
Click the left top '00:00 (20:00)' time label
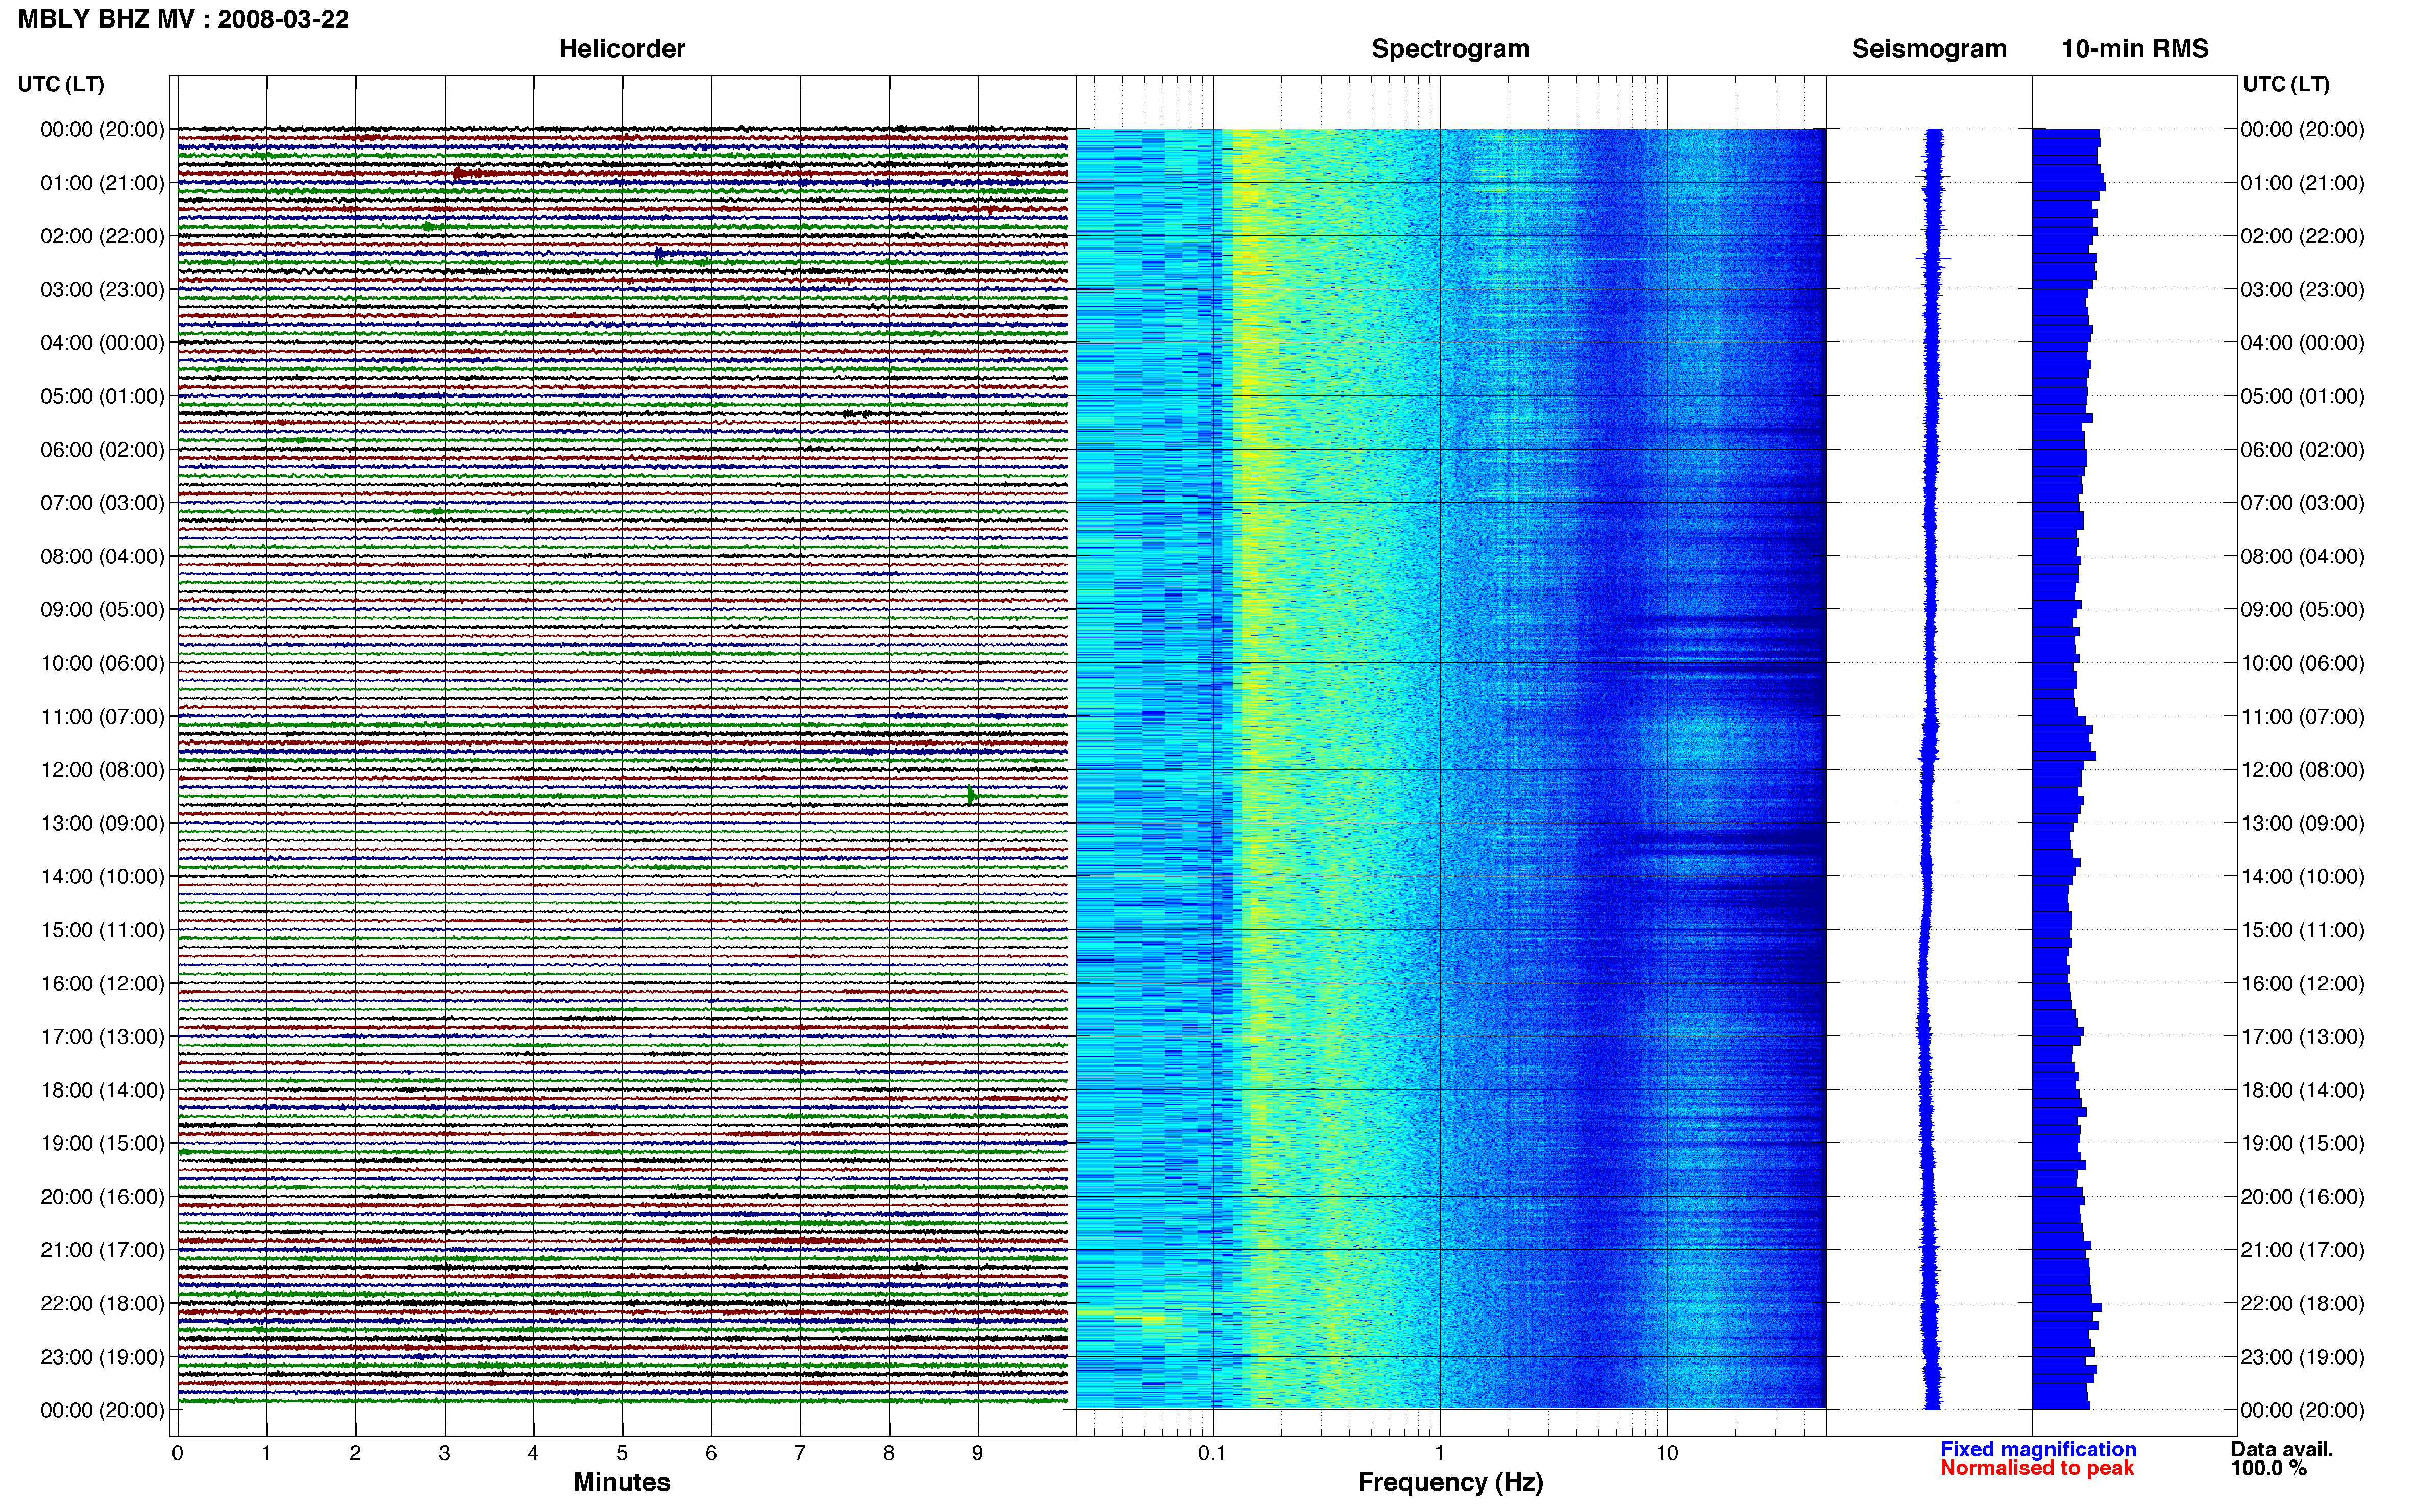[x=102, y=129]
